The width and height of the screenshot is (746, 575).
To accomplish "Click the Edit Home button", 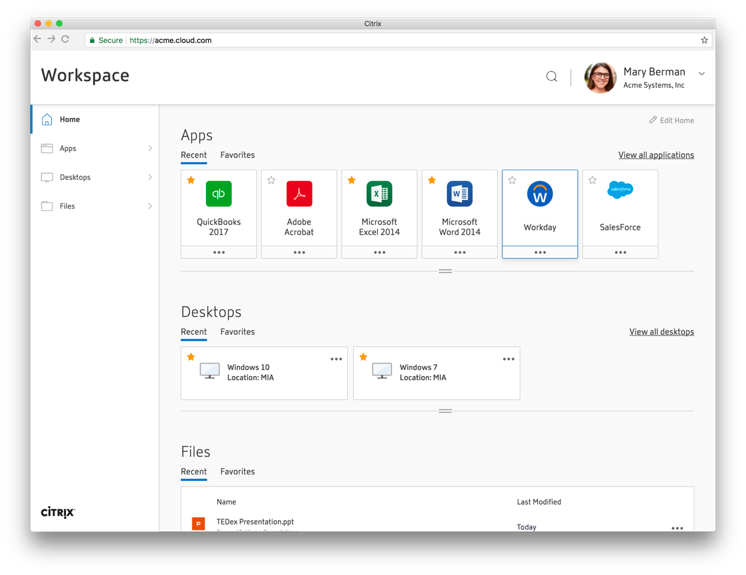I will (671, 120).
